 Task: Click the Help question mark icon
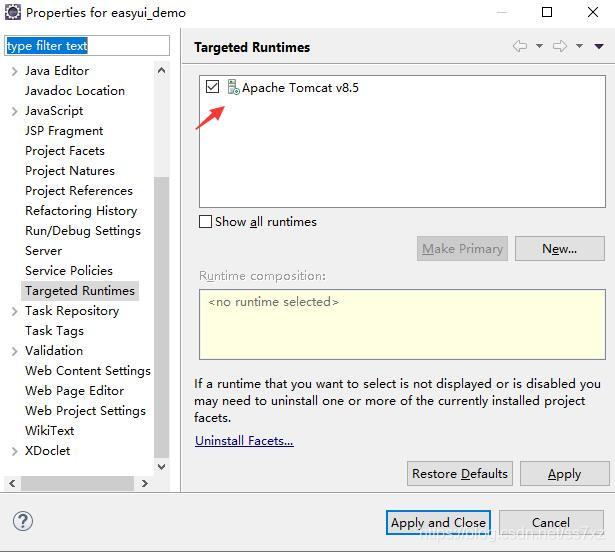[23, 521]
